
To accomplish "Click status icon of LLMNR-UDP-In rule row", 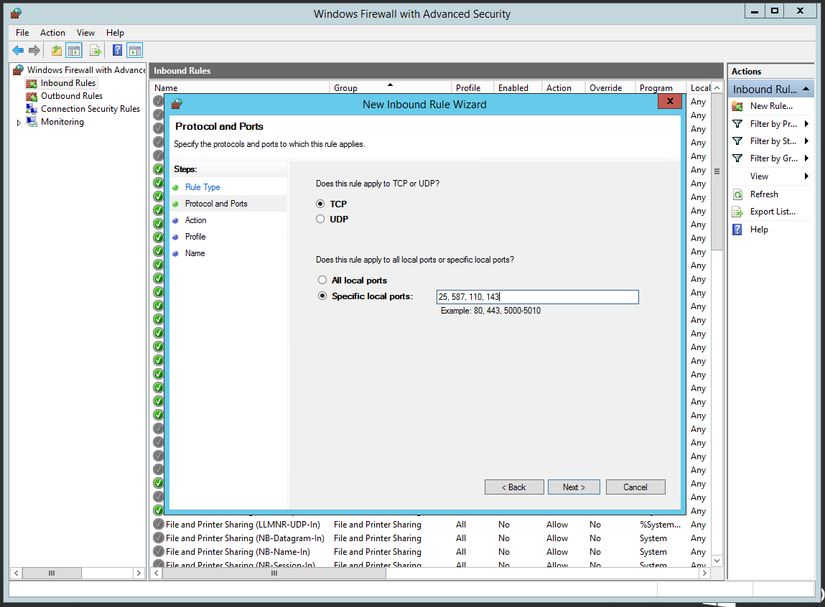I will click(158, 524).
